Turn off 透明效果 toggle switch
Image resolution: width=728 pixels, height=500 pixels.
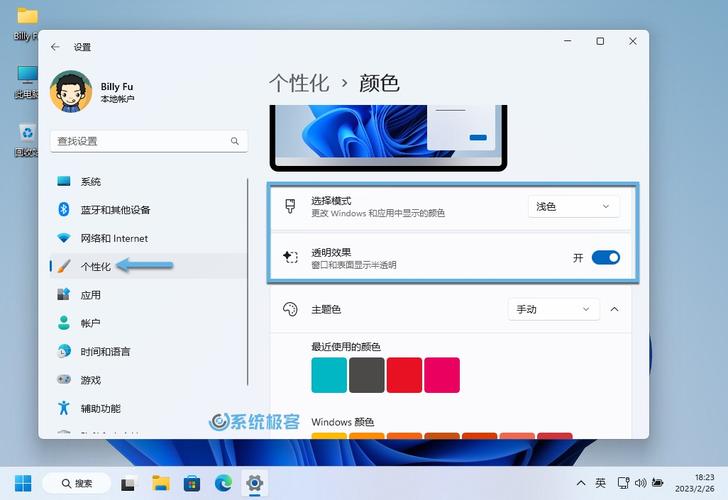click(605, 257)
